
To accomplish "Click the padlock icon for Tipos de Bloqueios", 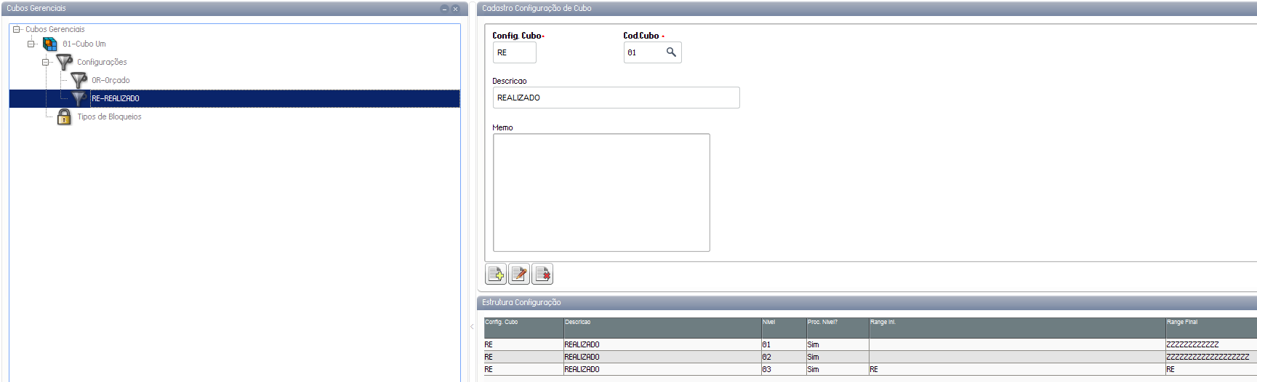I will coord(64,116).
